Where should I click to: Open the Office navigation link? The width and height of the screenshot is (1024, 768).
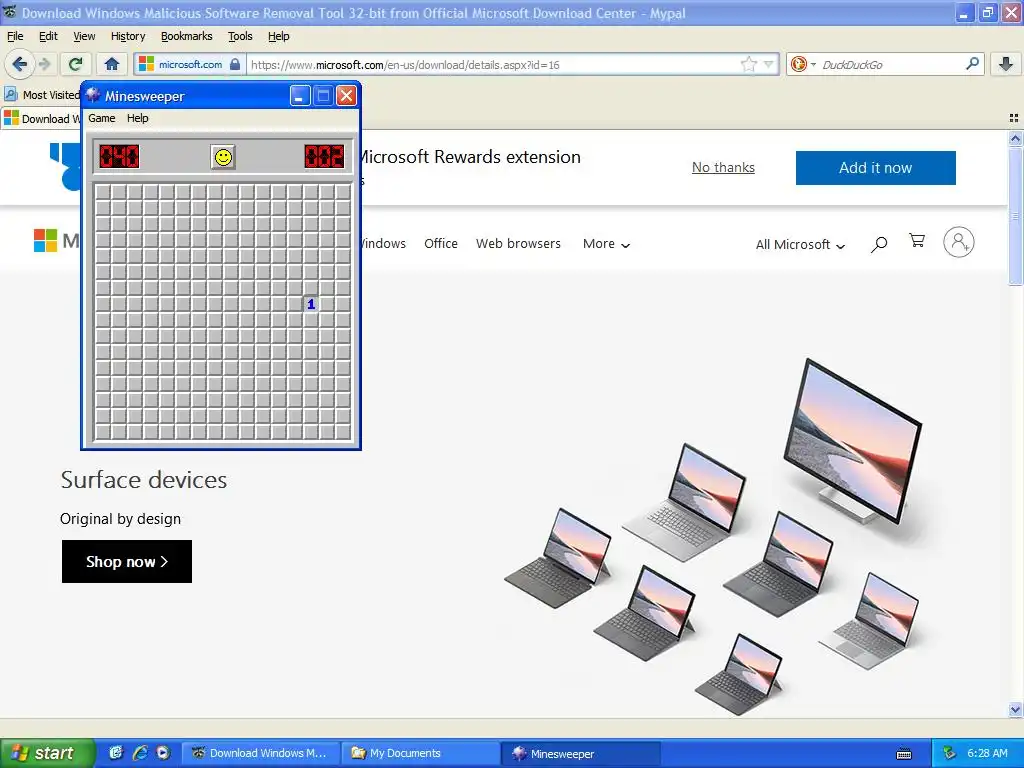441,244
